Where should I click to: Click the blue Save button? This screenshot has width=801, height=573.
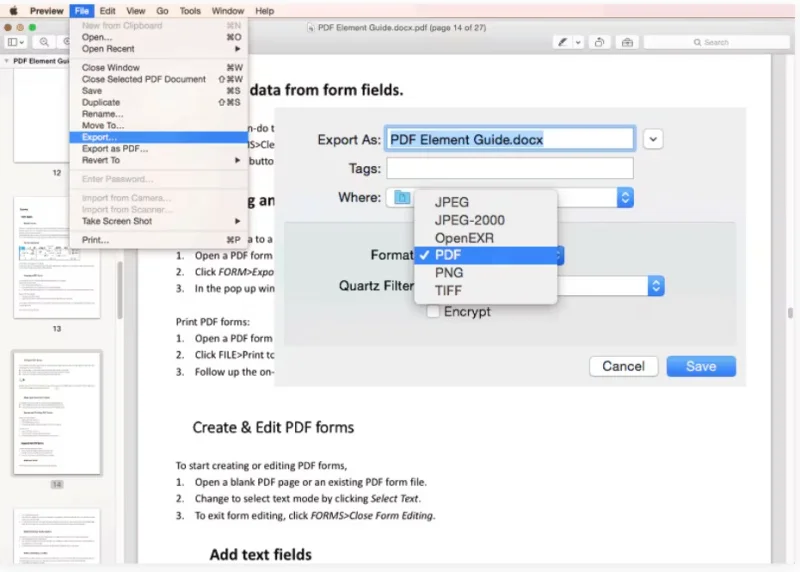click(x=701, y=366)
